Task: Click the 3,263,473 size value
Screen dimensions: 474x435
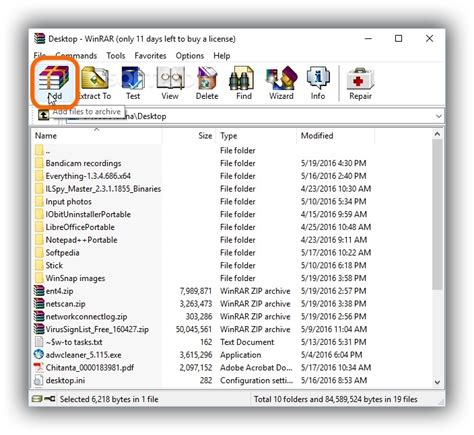Action: click(x=196, y=303)
